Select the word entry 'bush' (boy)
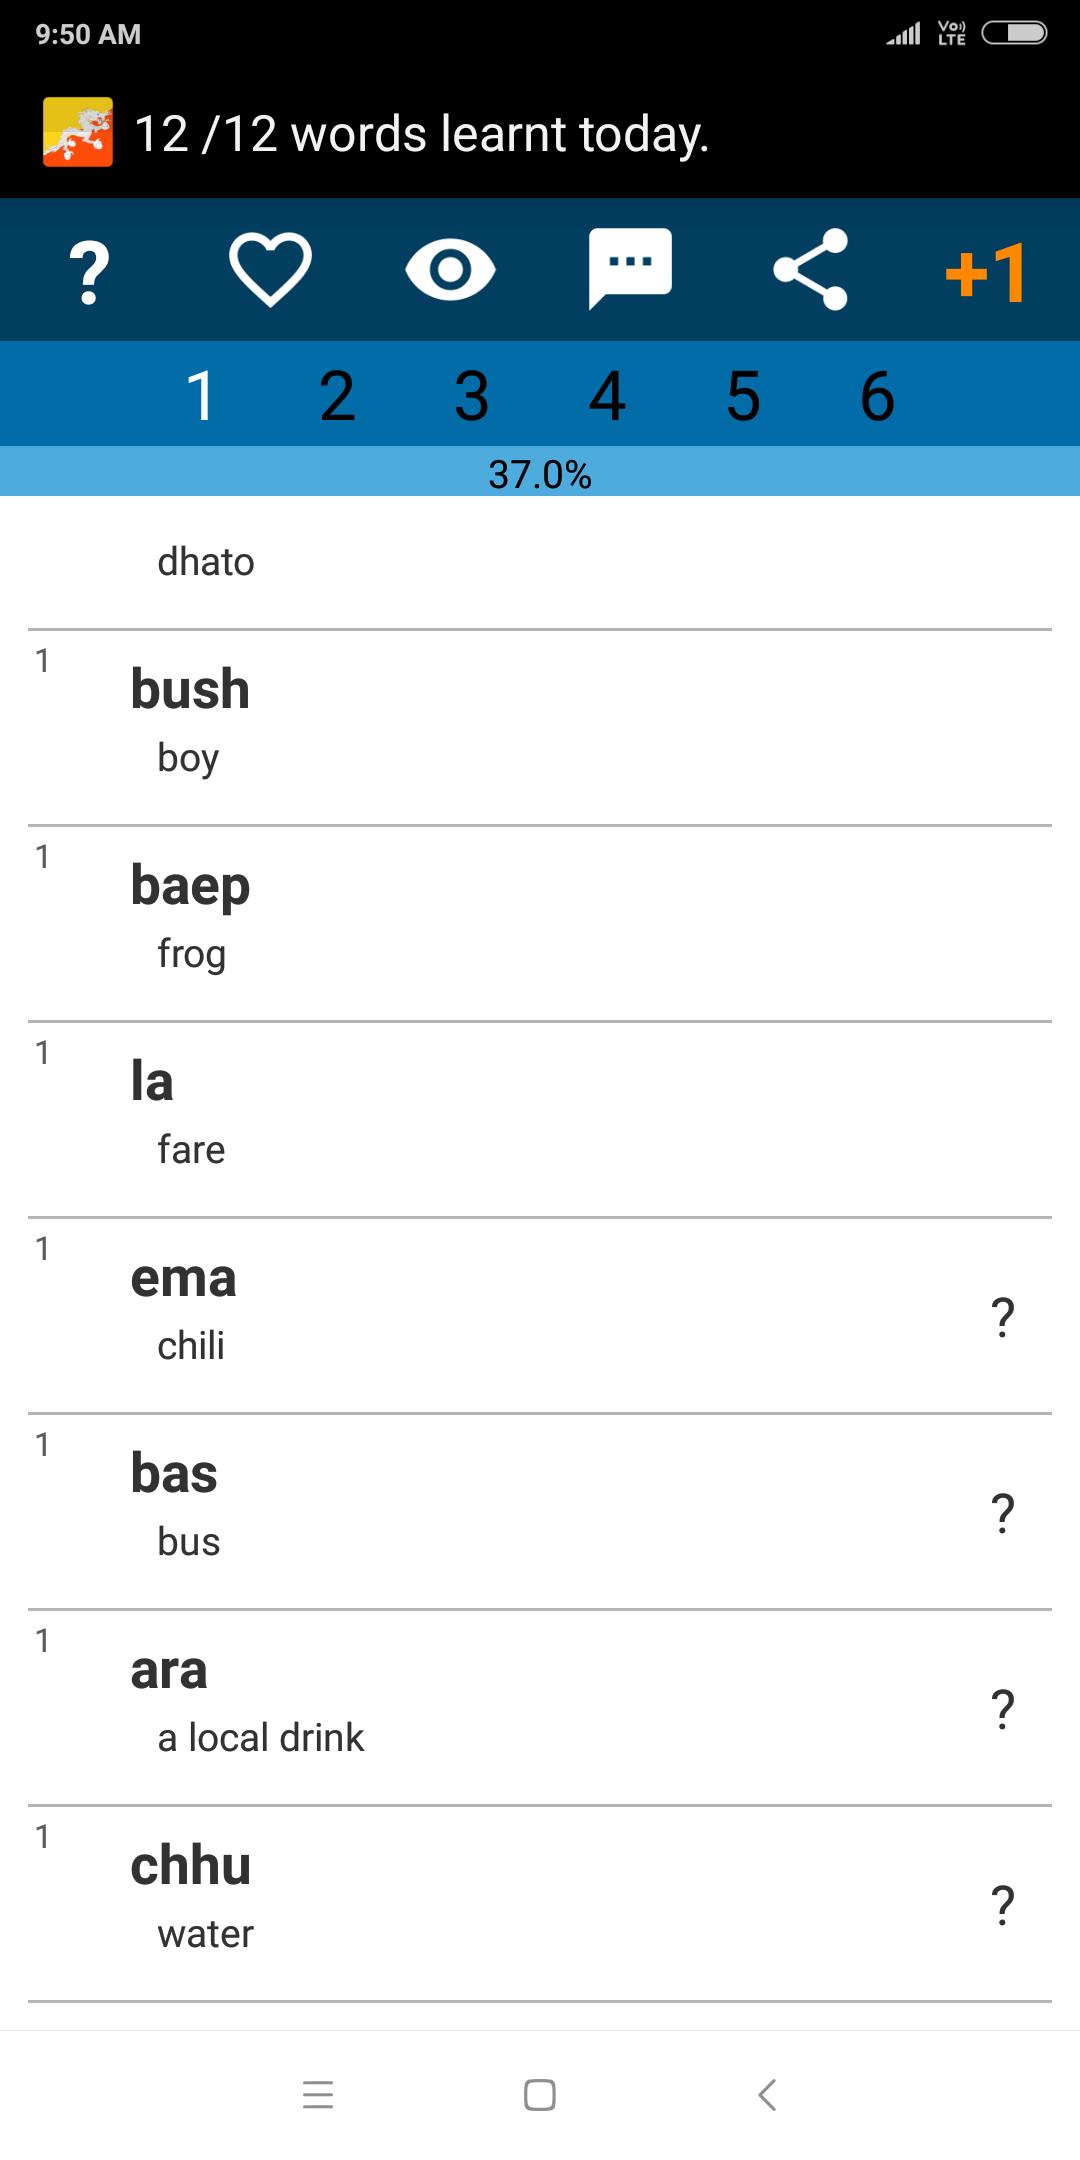This screenshot has height=2160, width=1080. (x=540, y=728)
